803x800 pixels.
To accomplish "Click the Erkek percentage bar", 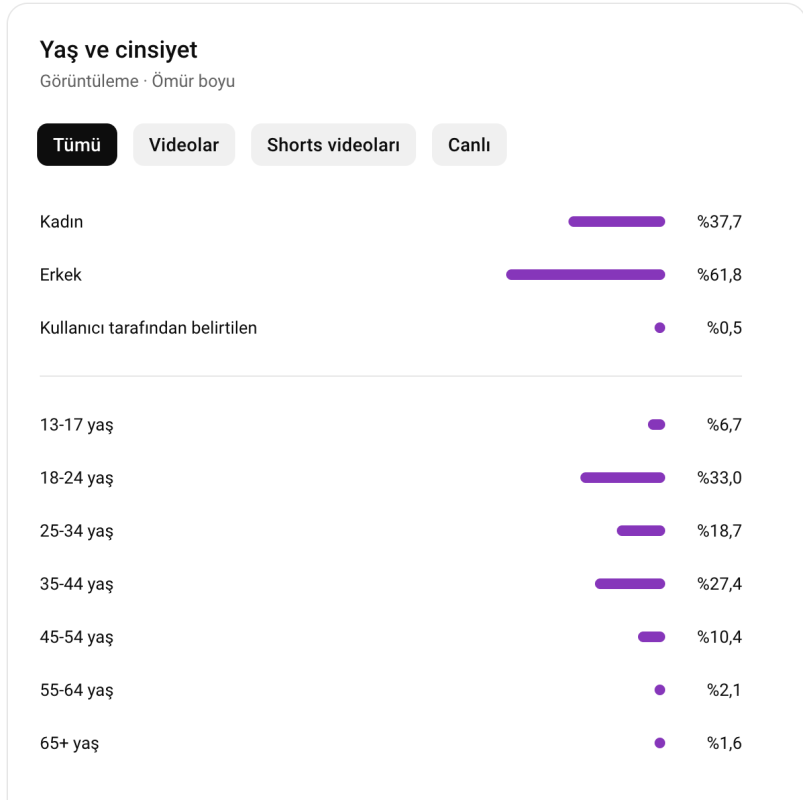I will click(585, 275).
